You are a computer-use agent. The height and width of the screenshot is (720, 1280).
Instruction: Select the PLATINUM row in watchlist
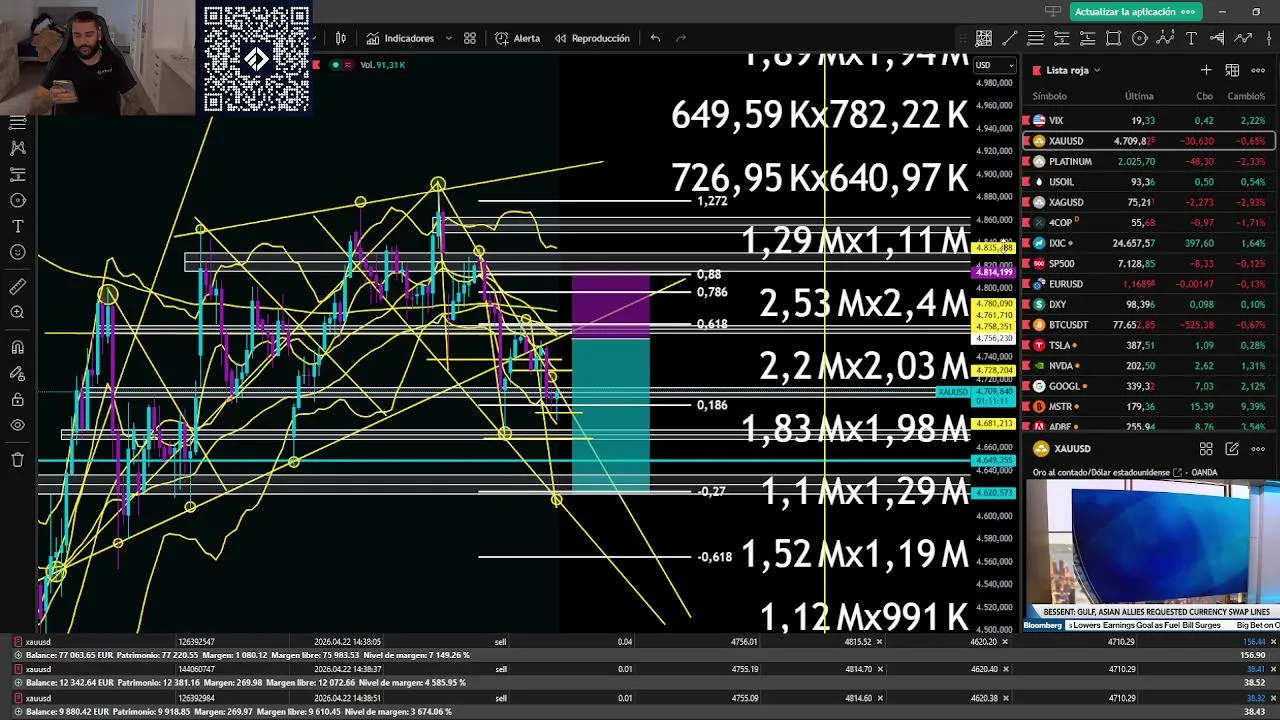point(1148,161)
